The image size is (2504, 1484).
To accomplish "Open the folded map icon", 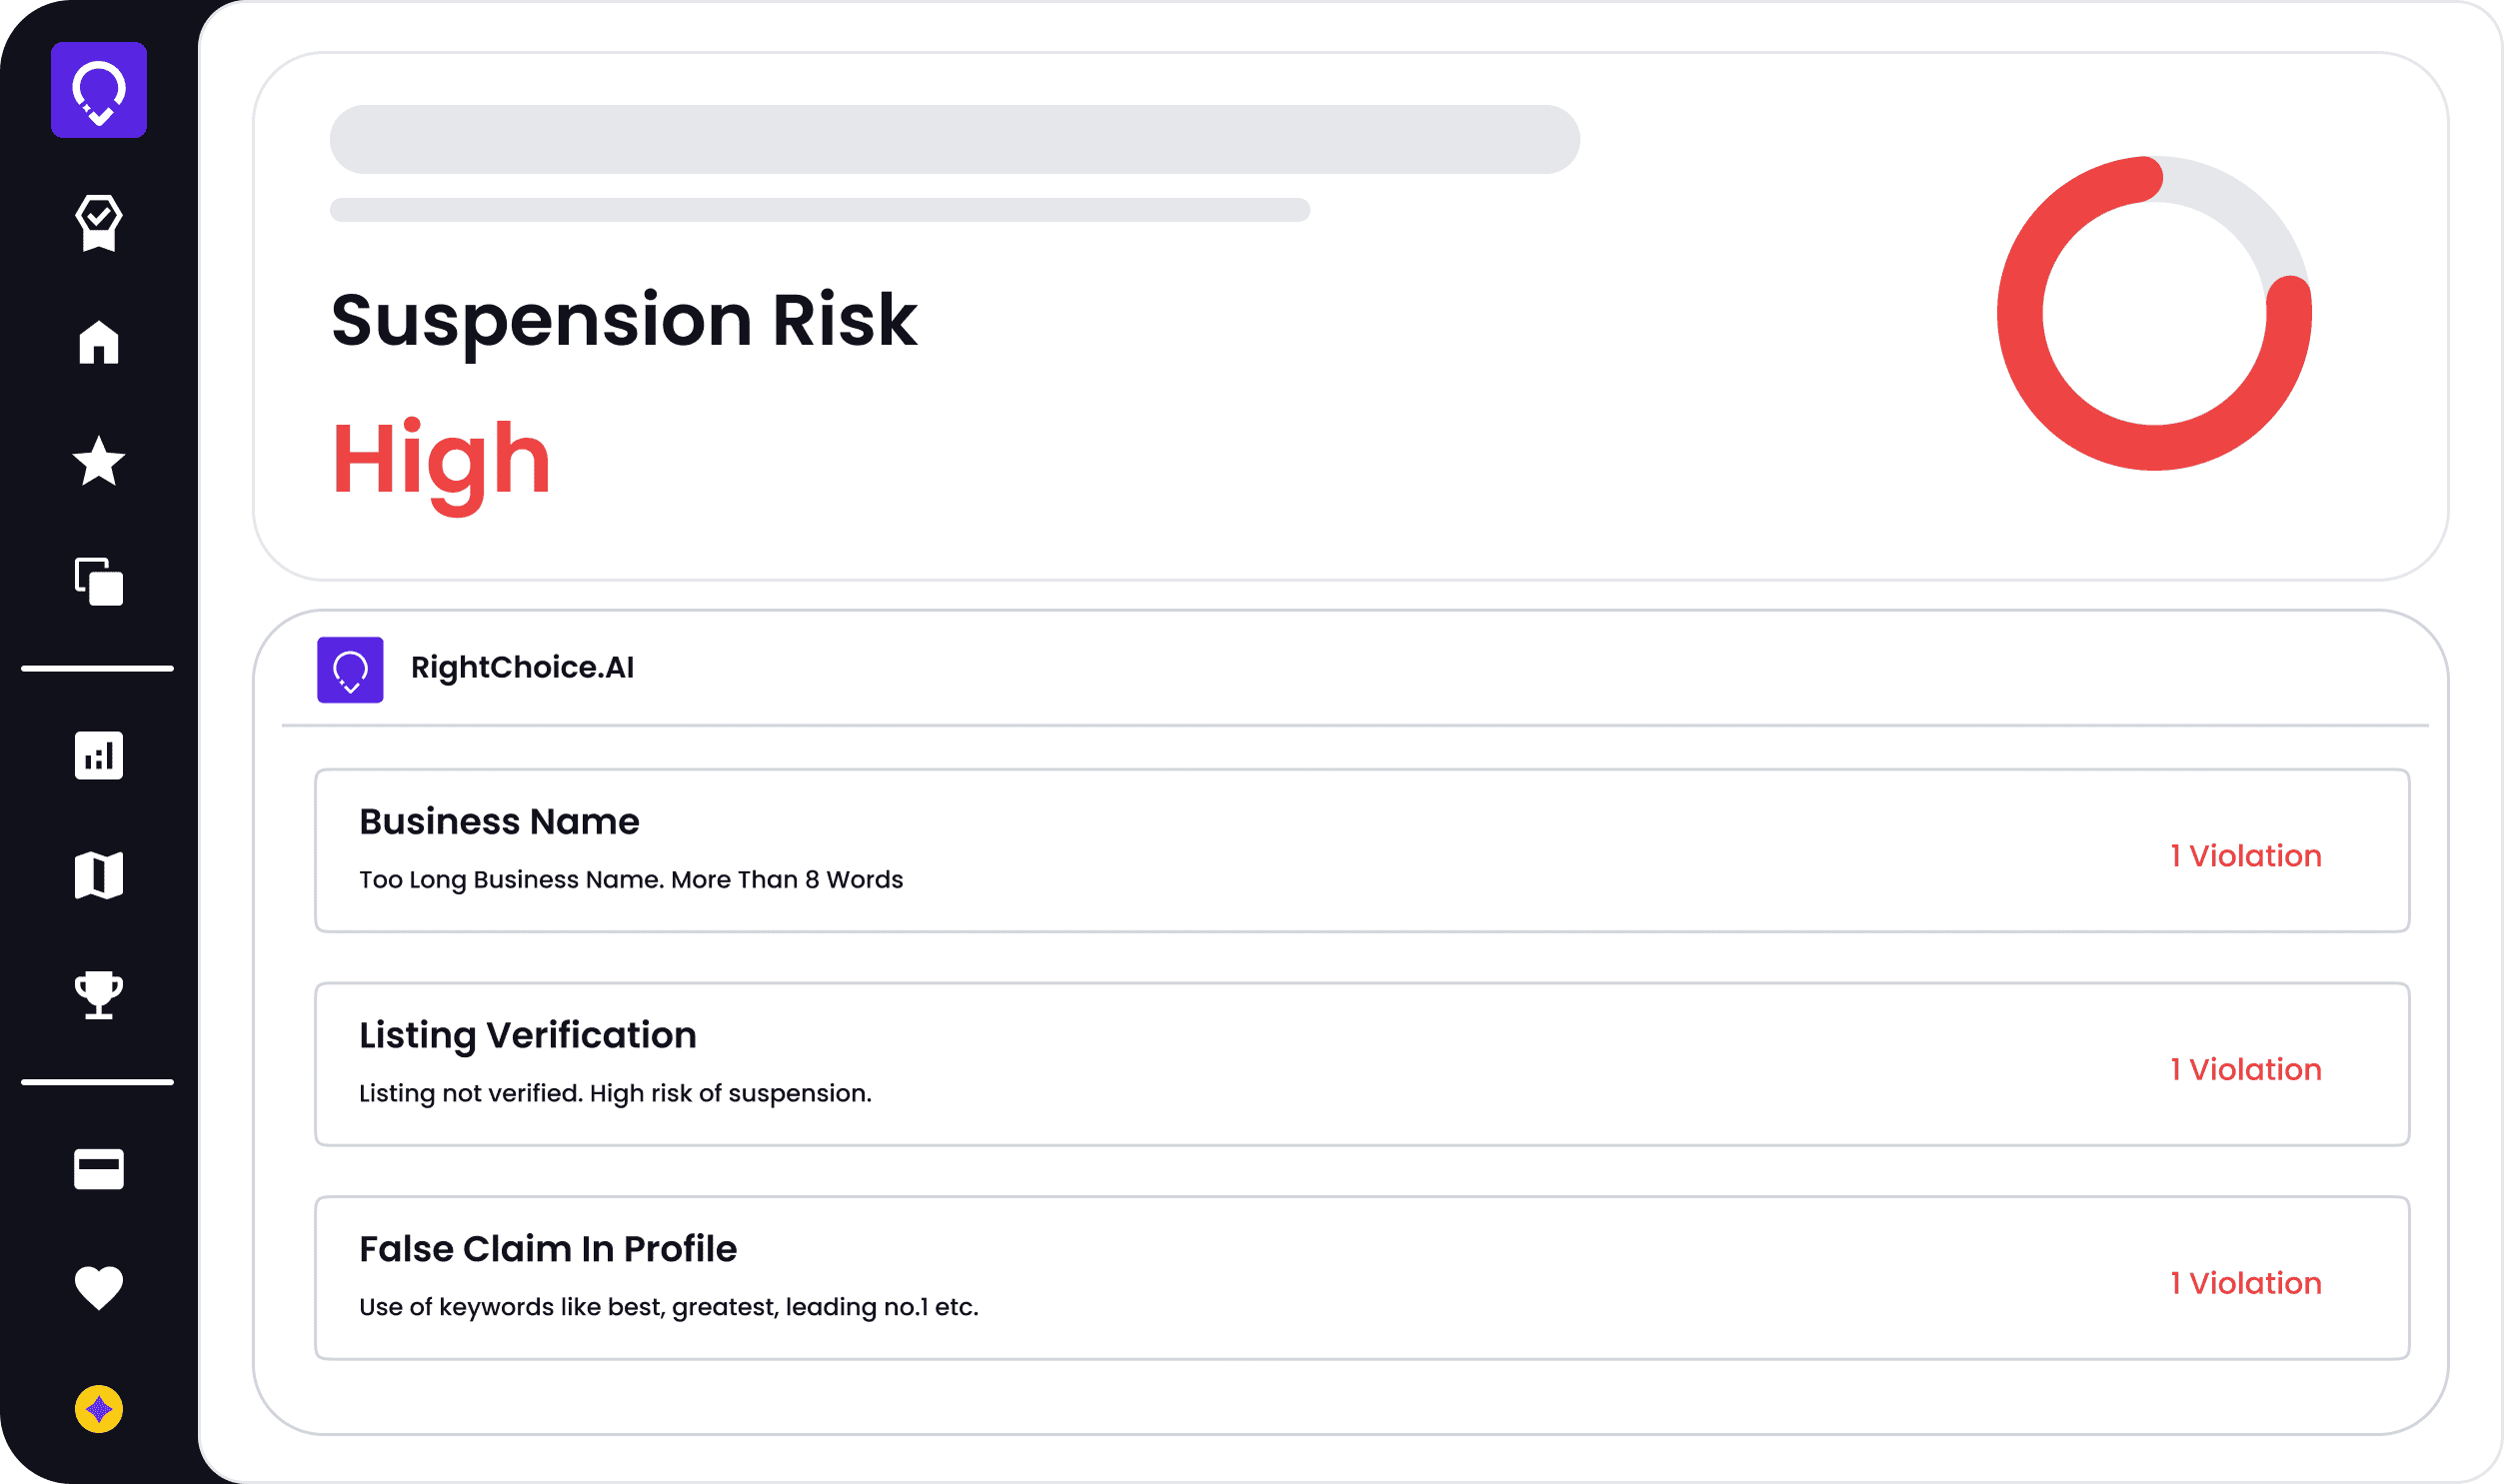I will tap(98, 875).
